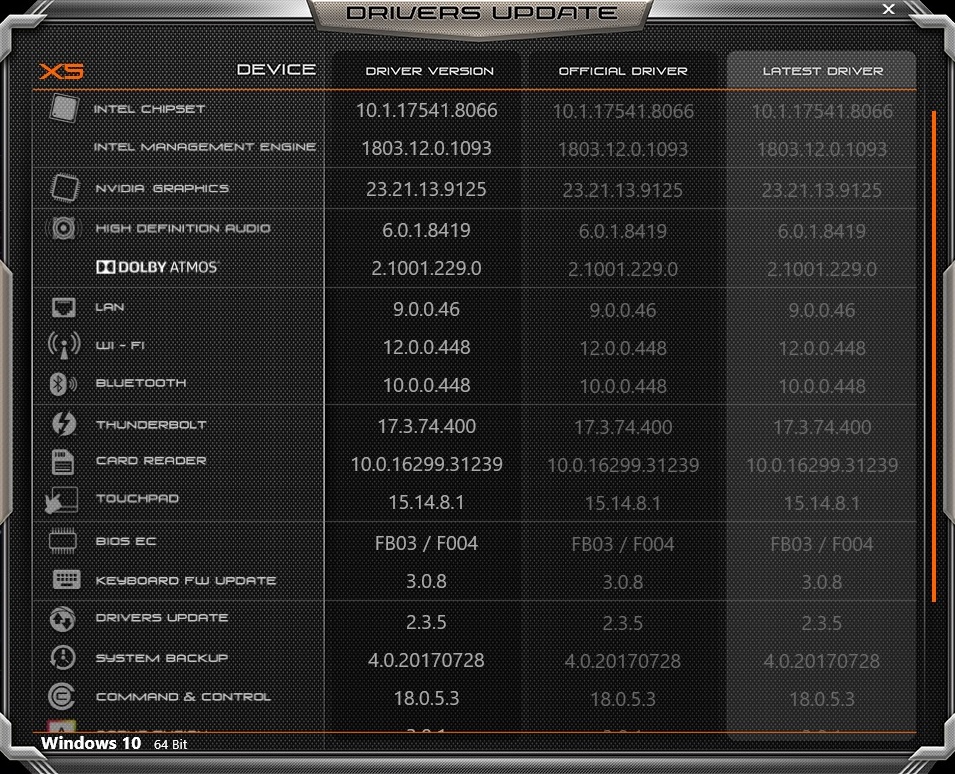955x774 pixels.
Task: Select the Thunderbolt lightning icon
Action: (x=64, y=424)
